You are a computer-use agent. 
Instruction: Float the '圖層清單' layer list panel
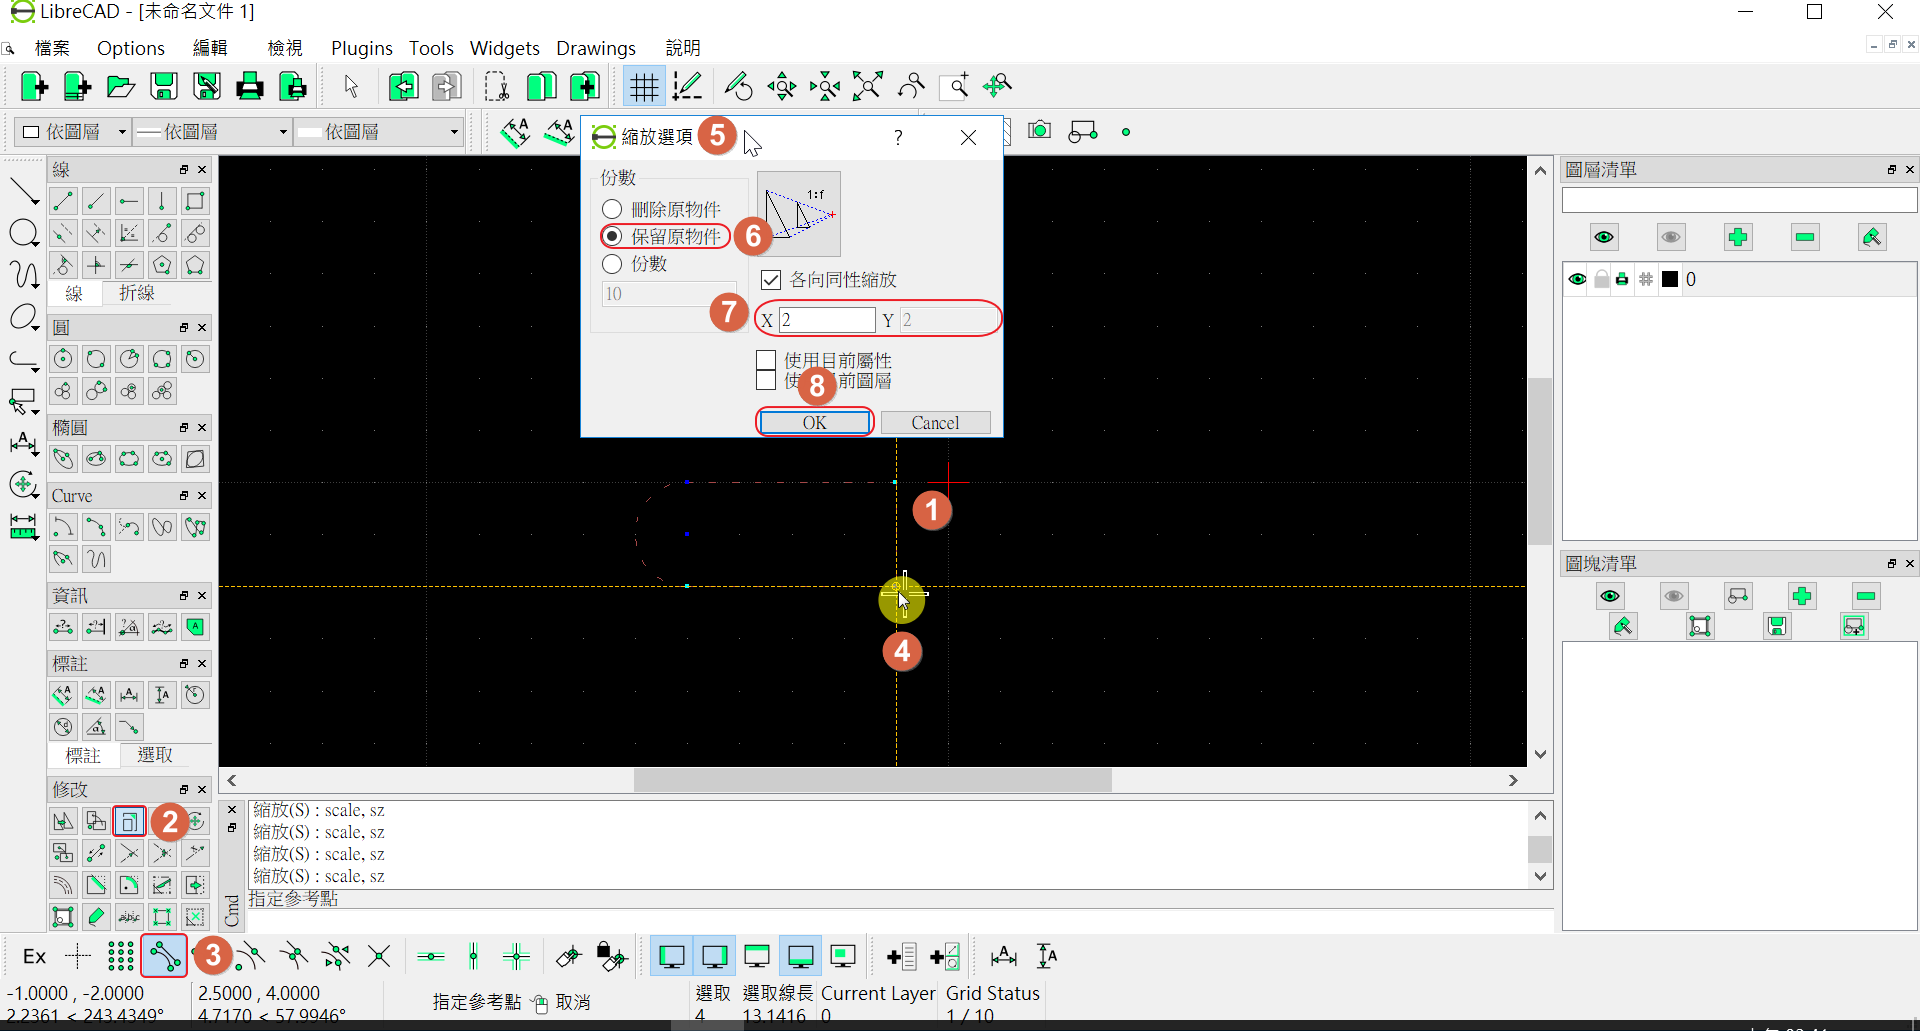point(1891,170)
